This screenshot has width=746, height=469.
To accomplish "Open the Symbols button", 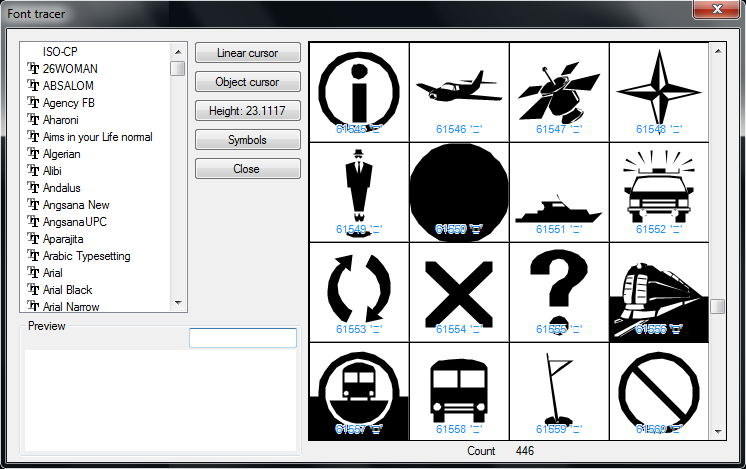I will tap(247, 140).
